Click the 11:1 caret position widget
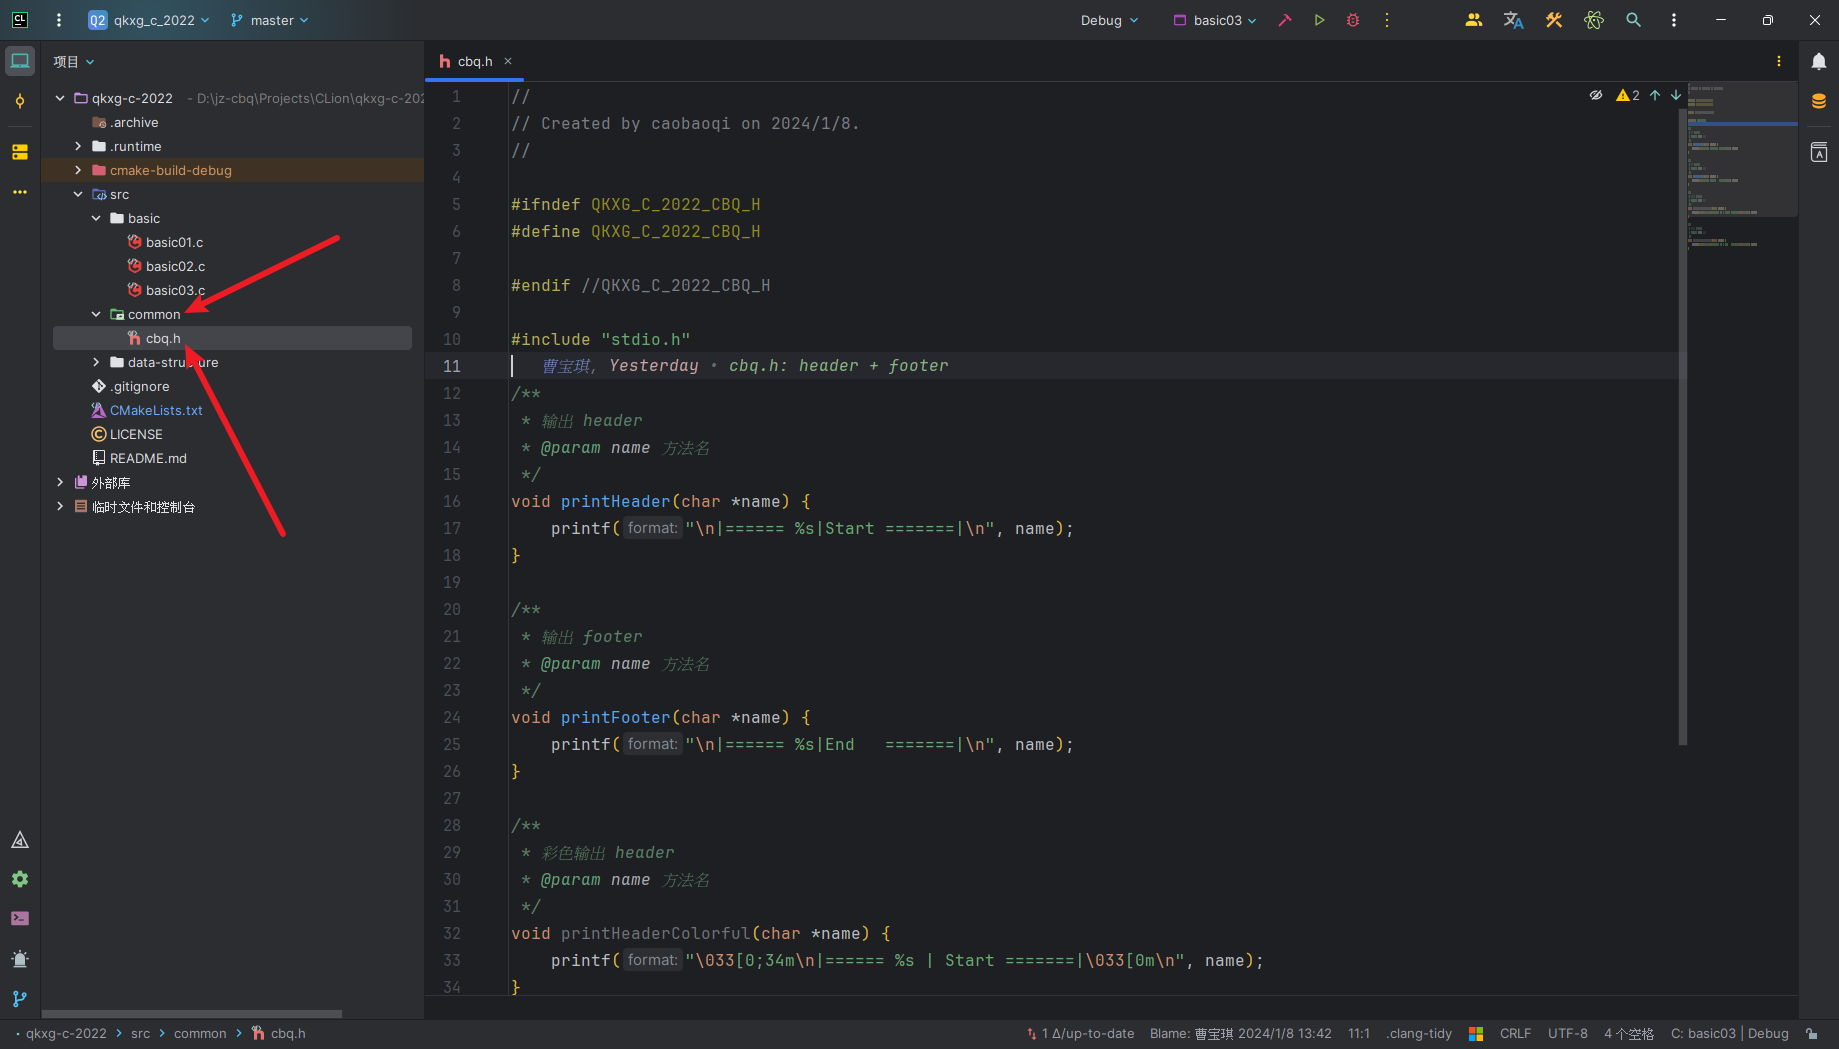Viewport: 1839px width, 1049px height. click(1358, 1034)
